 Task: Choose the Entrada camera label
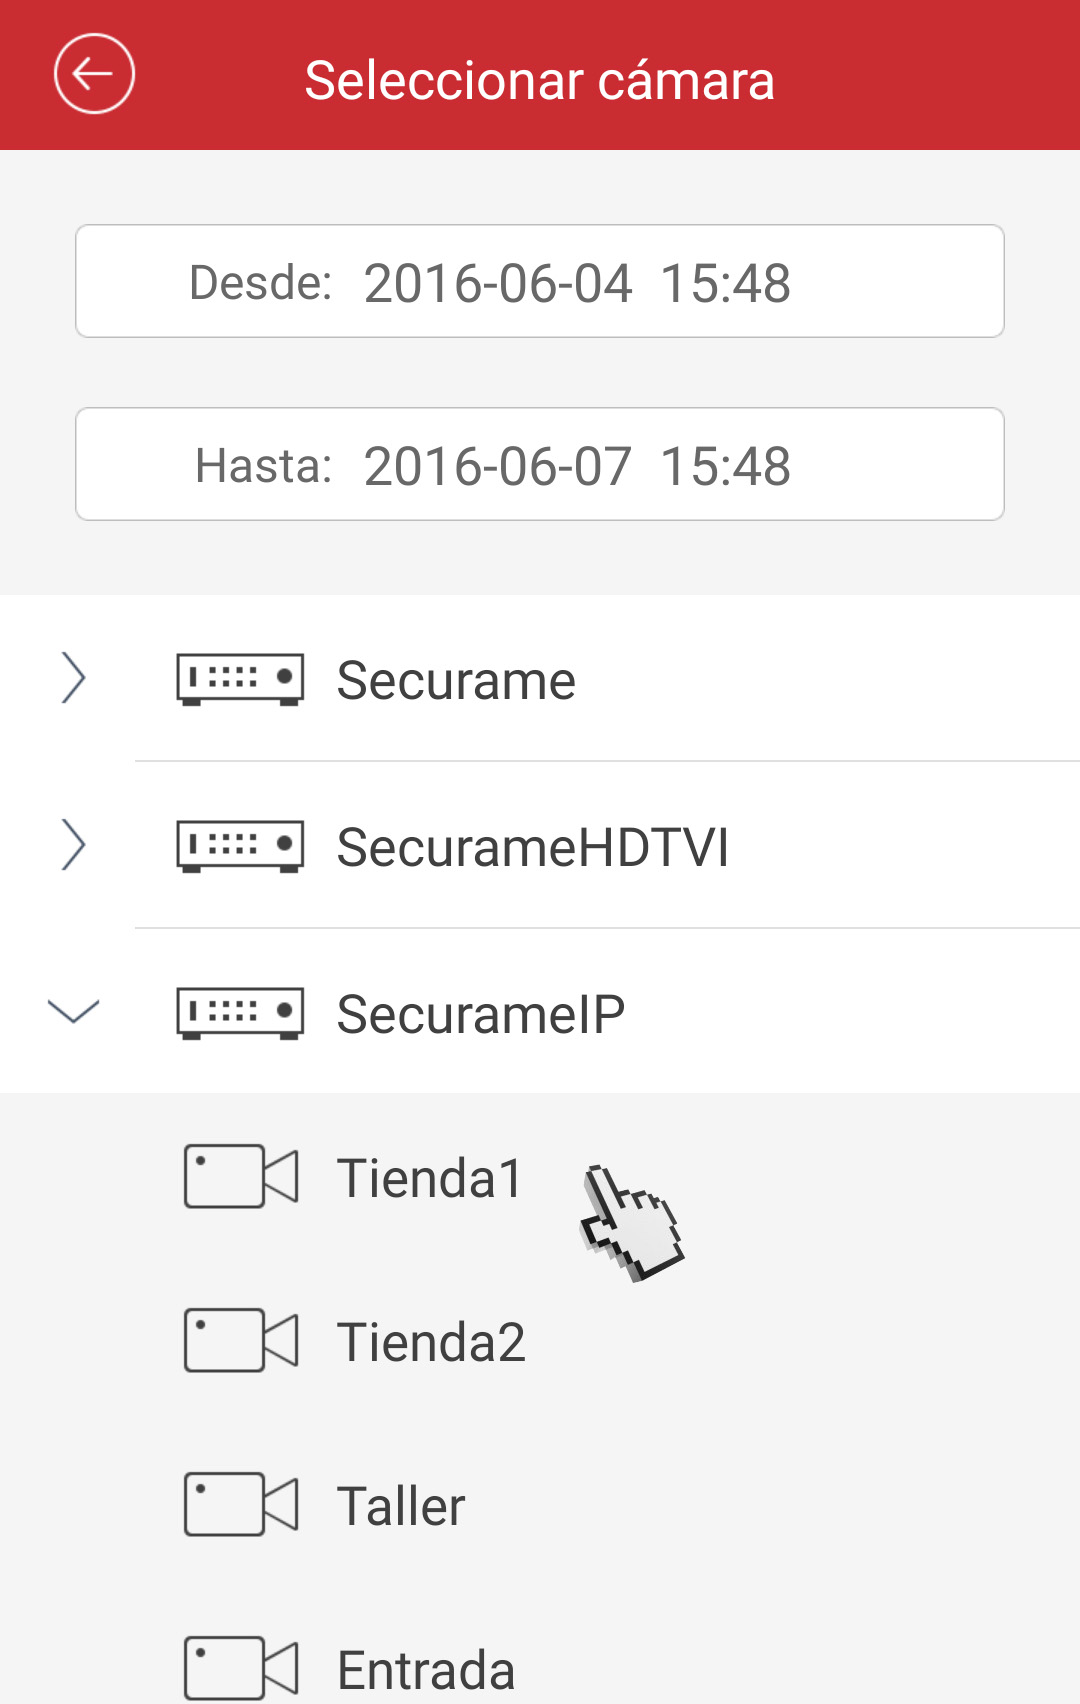pos(426,1670)
